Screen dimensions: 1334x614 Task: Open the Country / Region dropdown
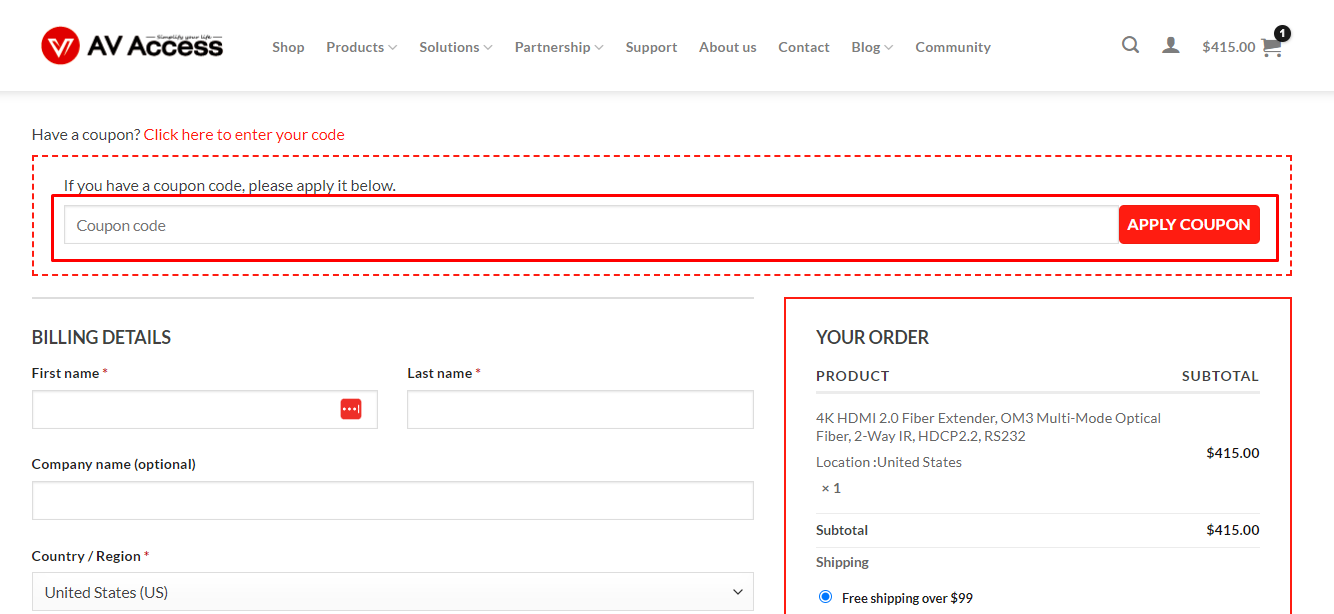[393, 592]
